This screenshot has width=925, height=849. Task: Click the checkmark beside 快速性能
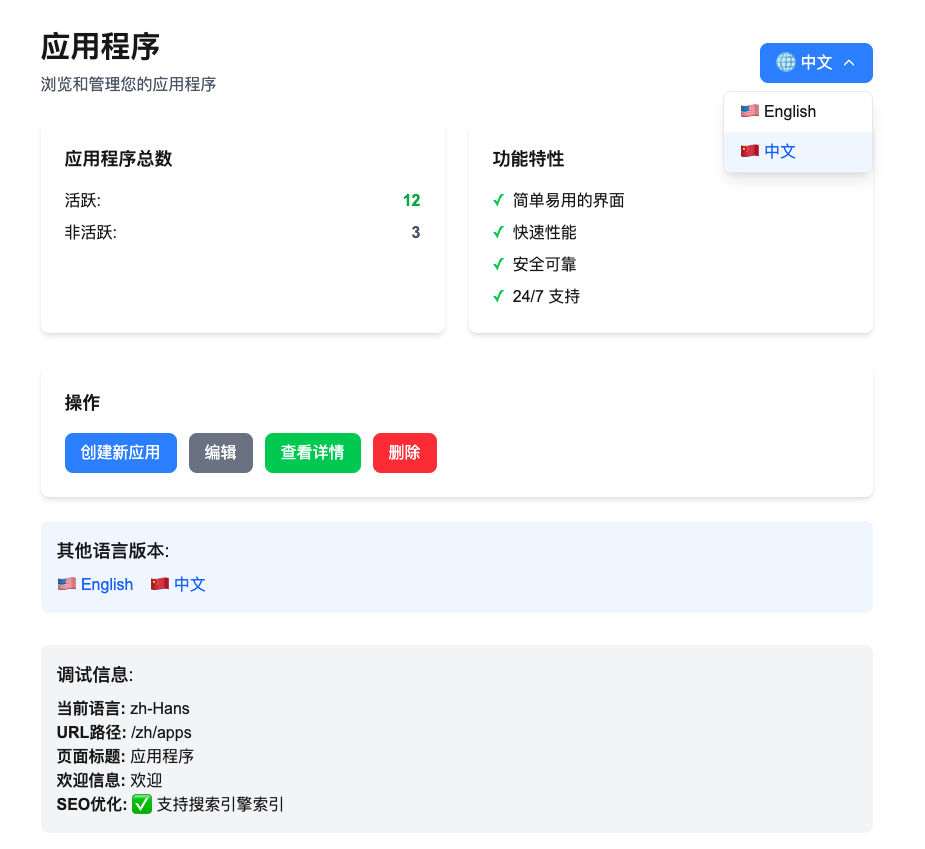[498, 232]
